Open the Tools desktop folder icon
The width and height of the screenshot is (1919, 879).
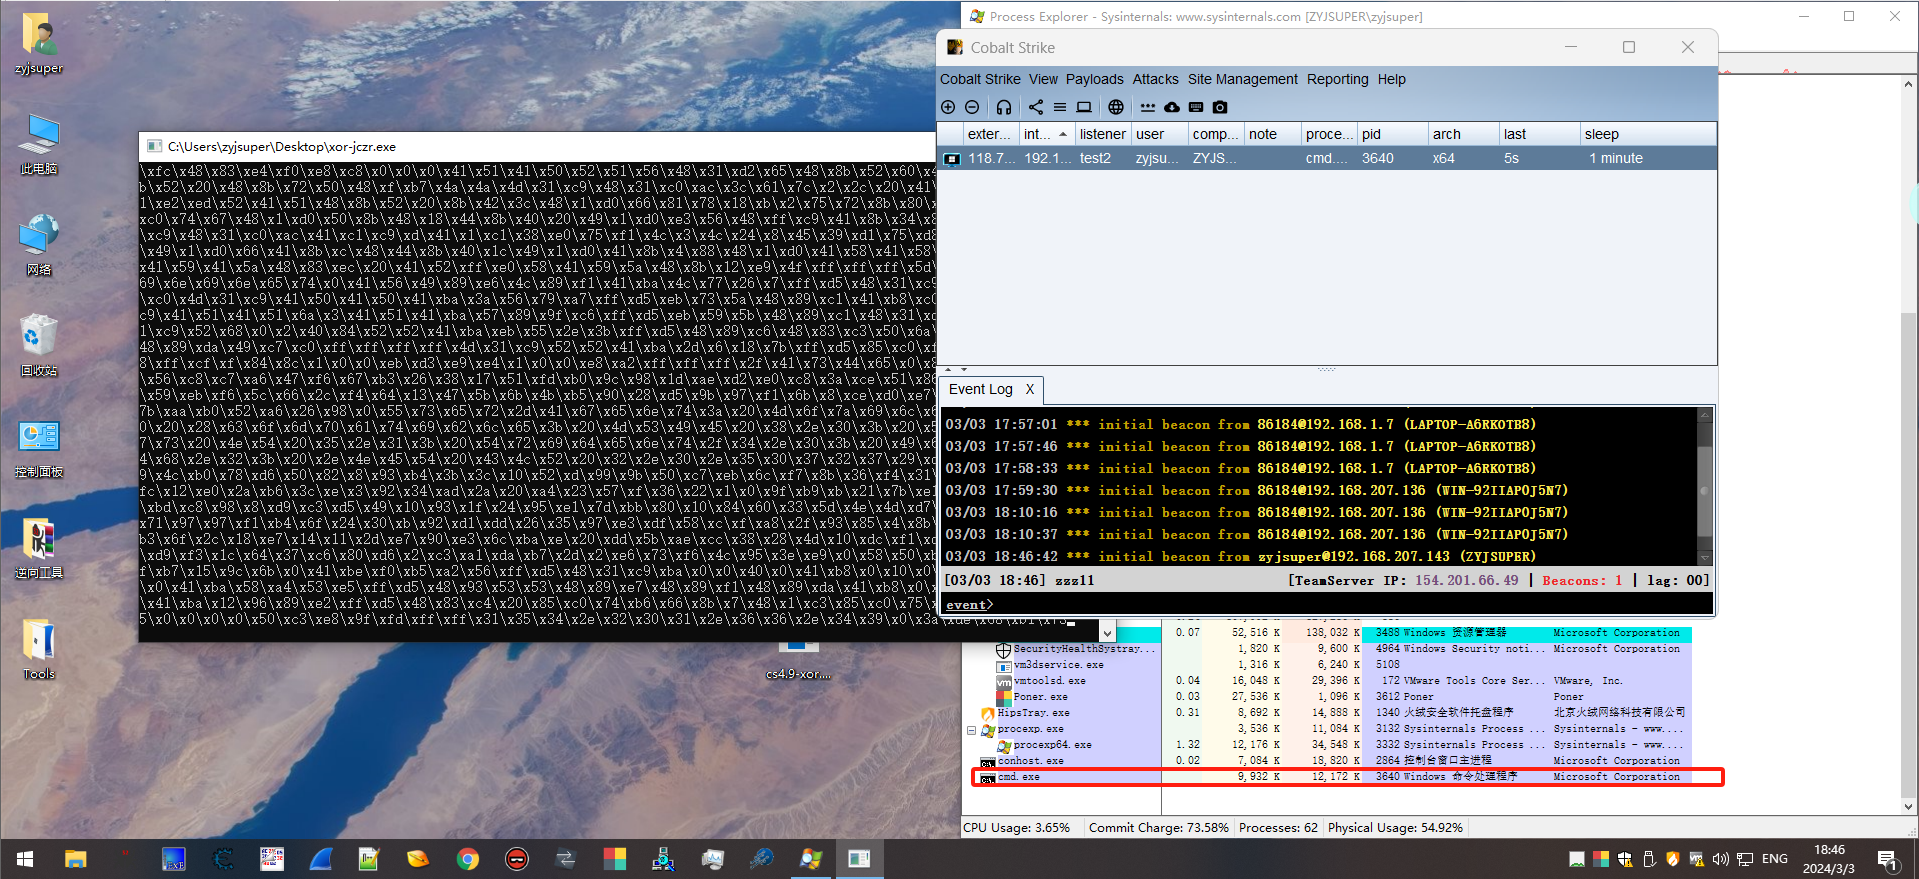(39, 649)
